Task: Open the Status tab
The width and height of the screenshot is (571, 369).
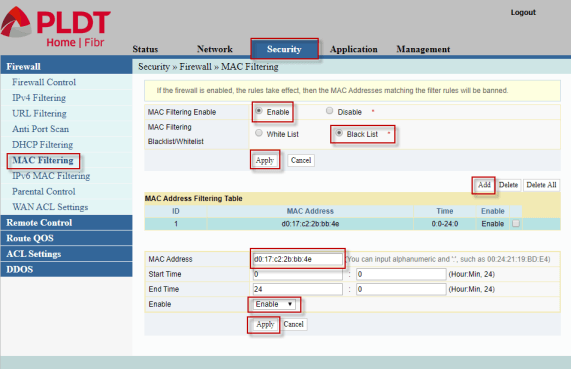Action: tap(145, 49)
